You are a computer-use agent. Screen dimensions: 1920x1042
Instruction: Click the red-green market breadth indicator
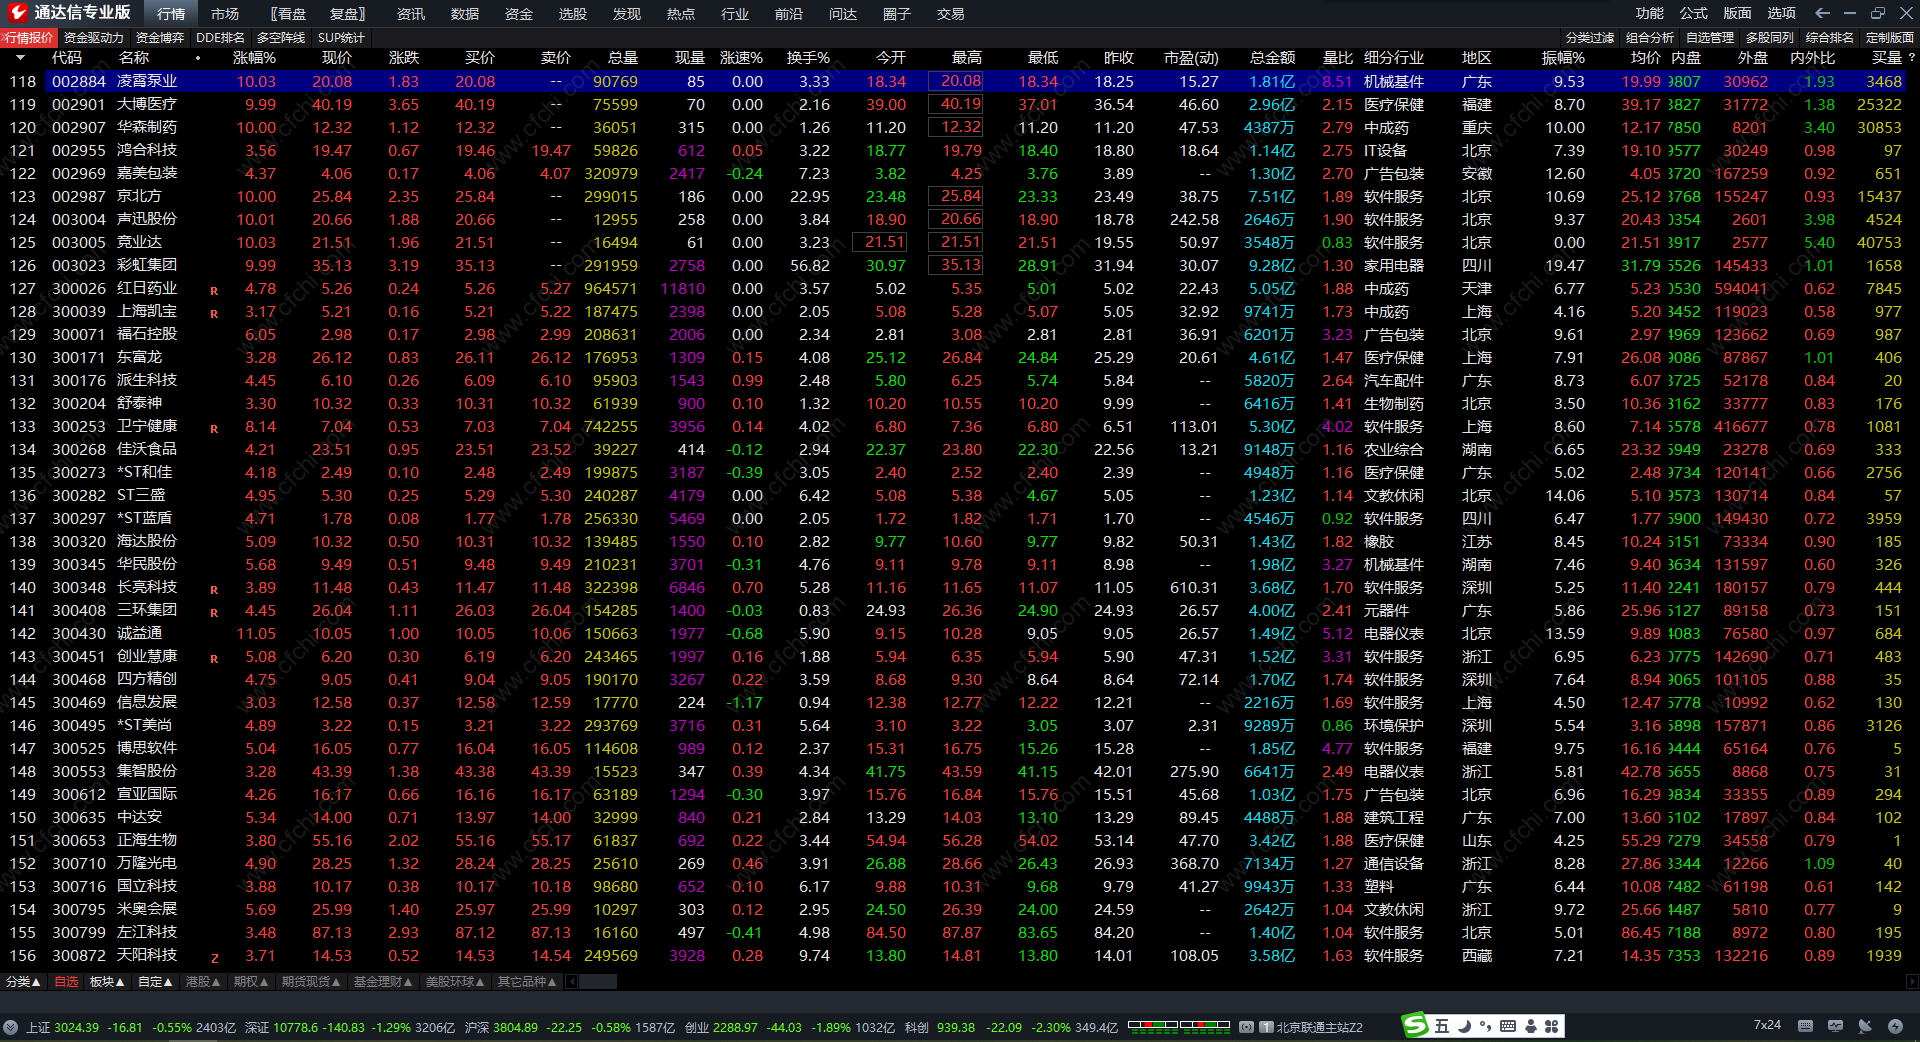coord(1179,1025)
